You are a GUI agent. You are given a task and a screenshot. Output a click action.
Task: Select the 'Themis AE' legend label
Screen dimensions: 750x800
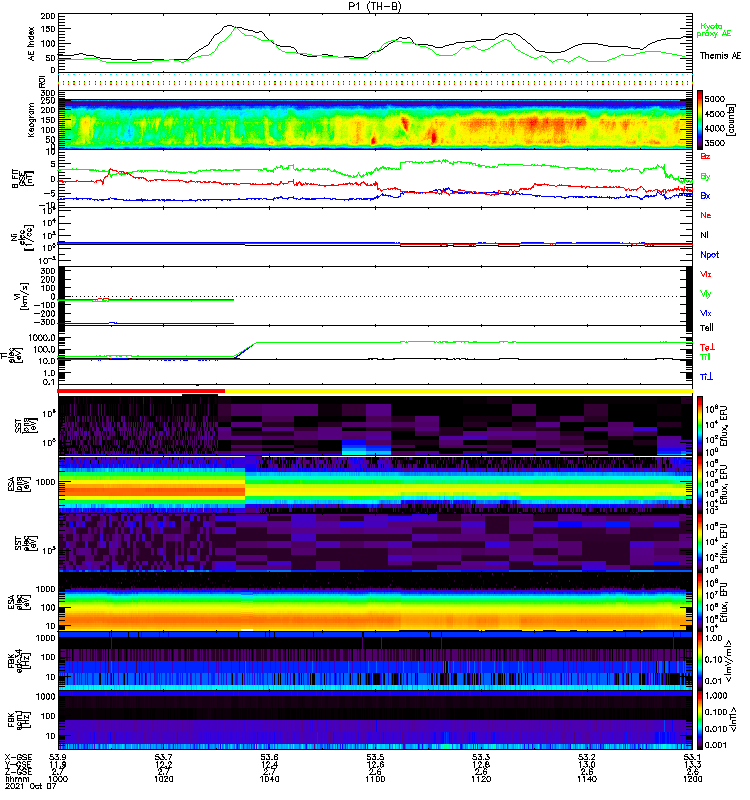720,56
